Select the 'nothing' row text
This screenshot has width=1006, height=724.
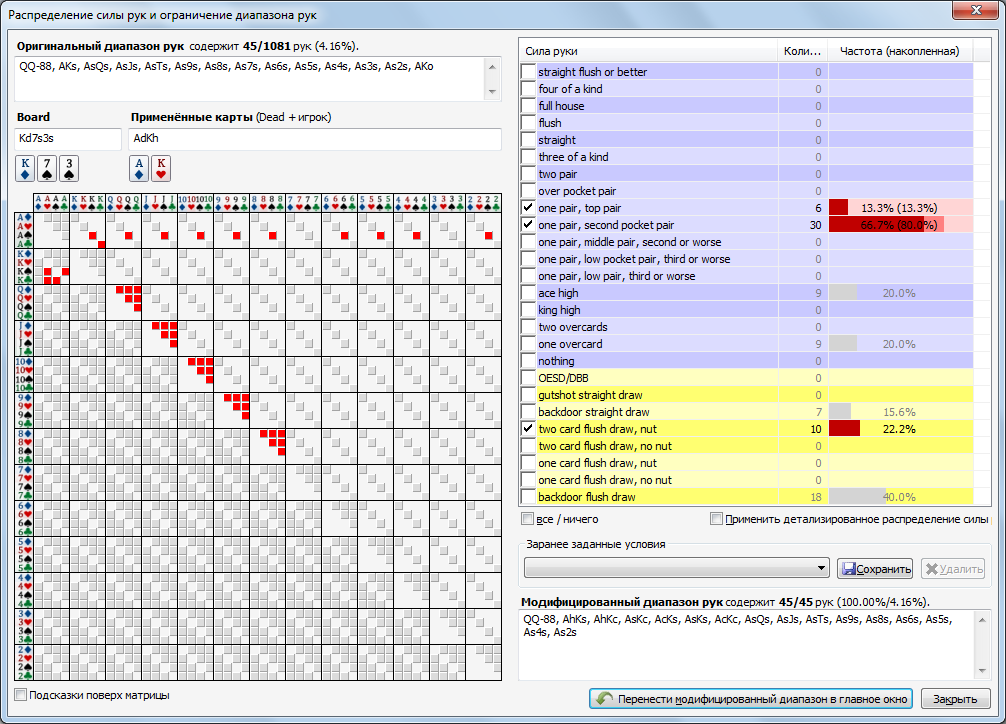[x=556, y=361]
